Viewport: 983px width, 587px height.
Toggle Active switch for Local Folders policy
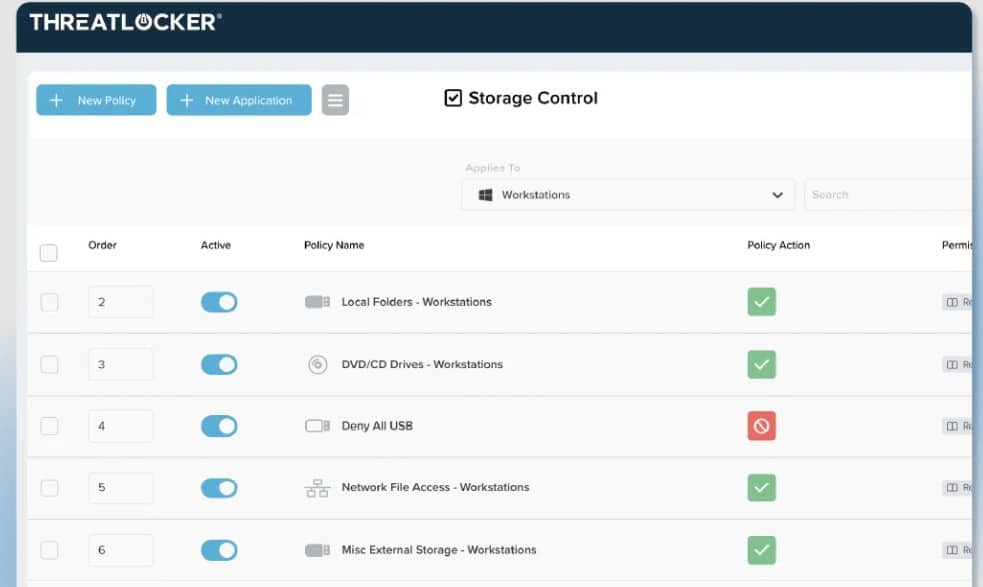[219, 302]
